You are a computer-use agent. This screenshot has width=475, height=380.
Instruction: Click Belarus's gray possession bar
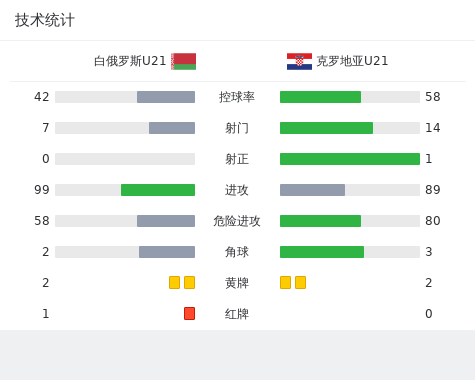coord(166,97)
